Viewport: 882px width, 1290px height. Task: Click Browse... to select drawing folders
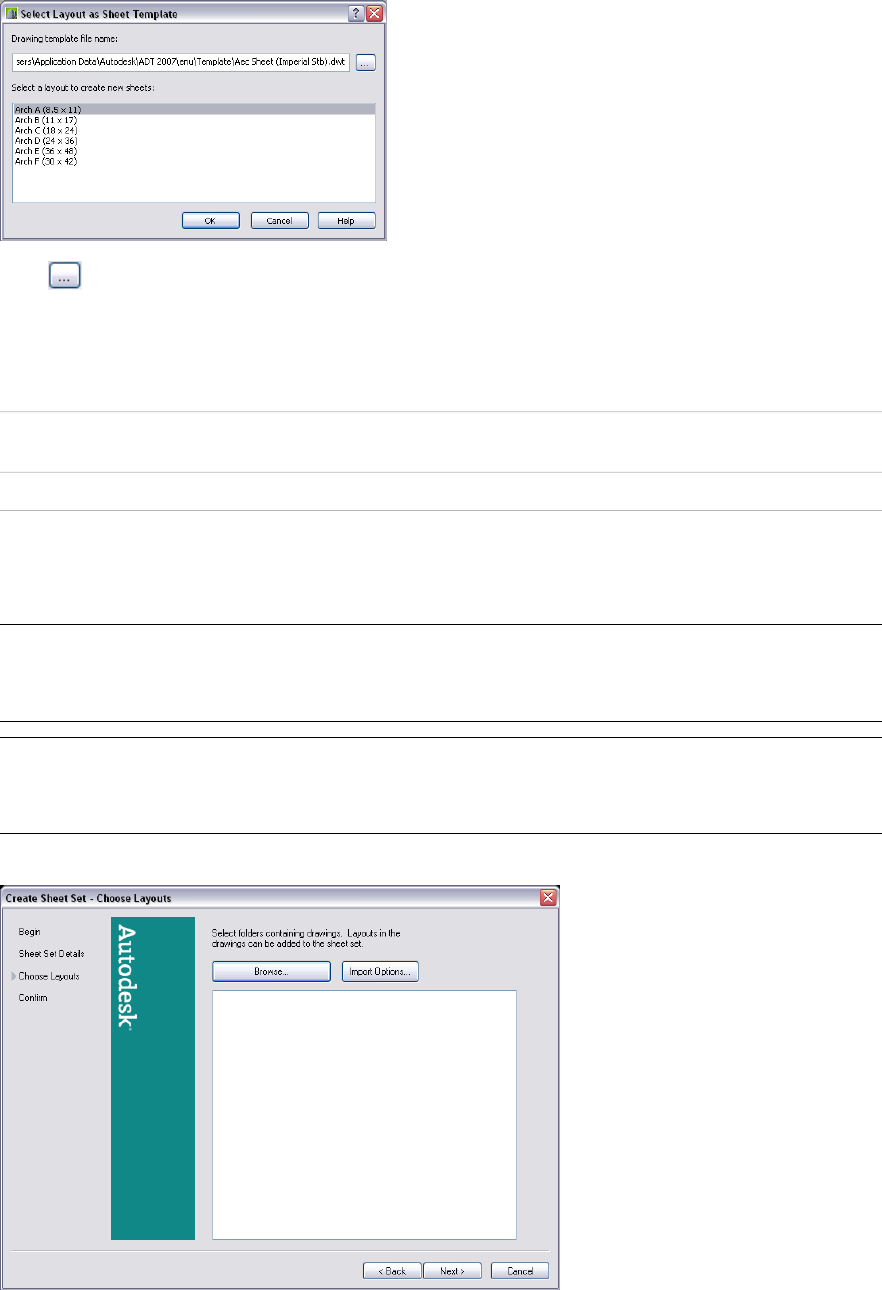[271, 971]
